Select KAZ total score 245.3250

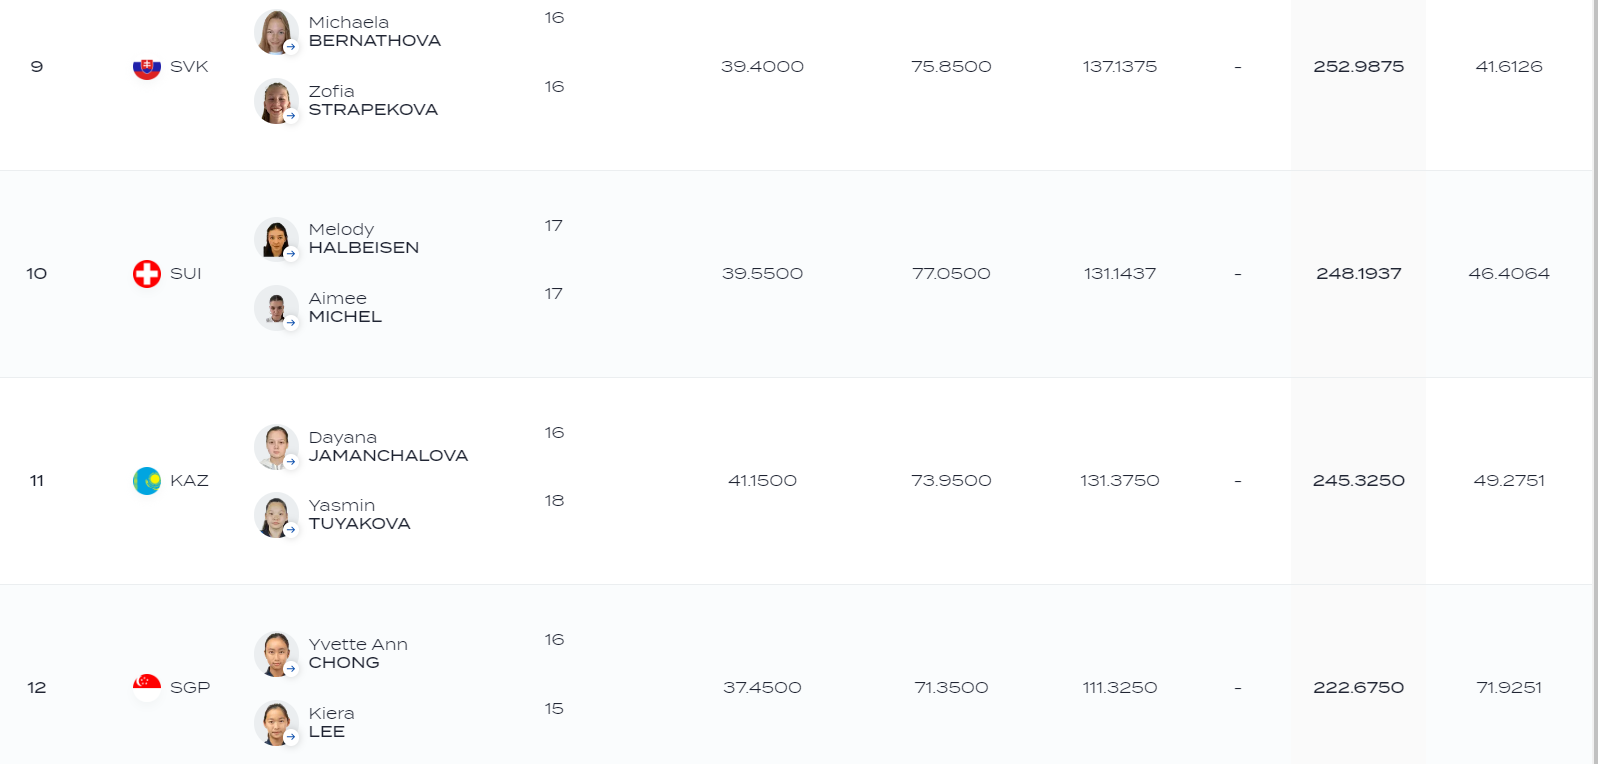(x=1358, y=480)
